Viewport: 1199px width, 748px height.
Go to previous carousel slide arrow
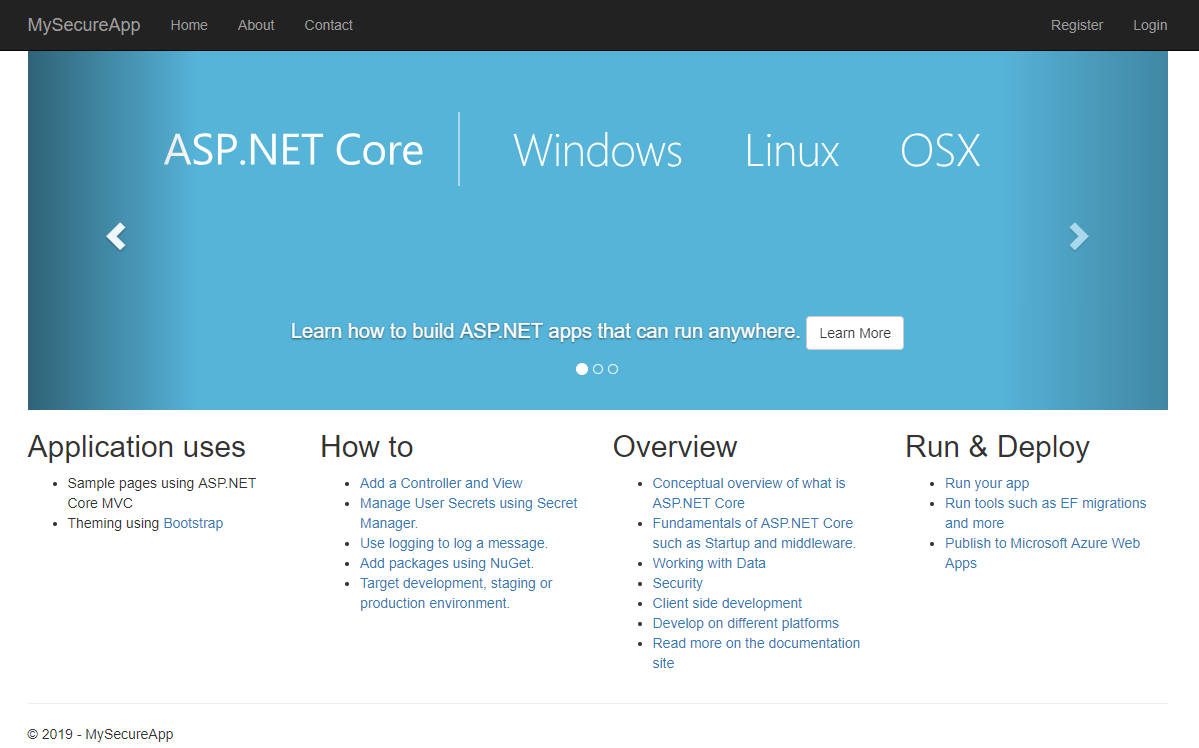(116, 236)
